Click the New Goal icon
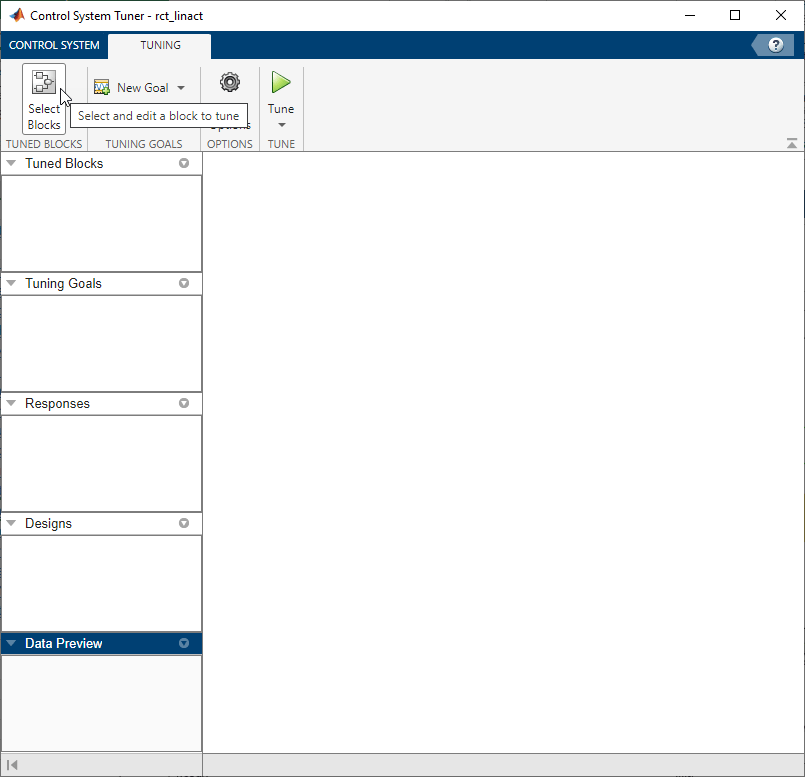This screenshot has height=777, width=805. (102, 87)
